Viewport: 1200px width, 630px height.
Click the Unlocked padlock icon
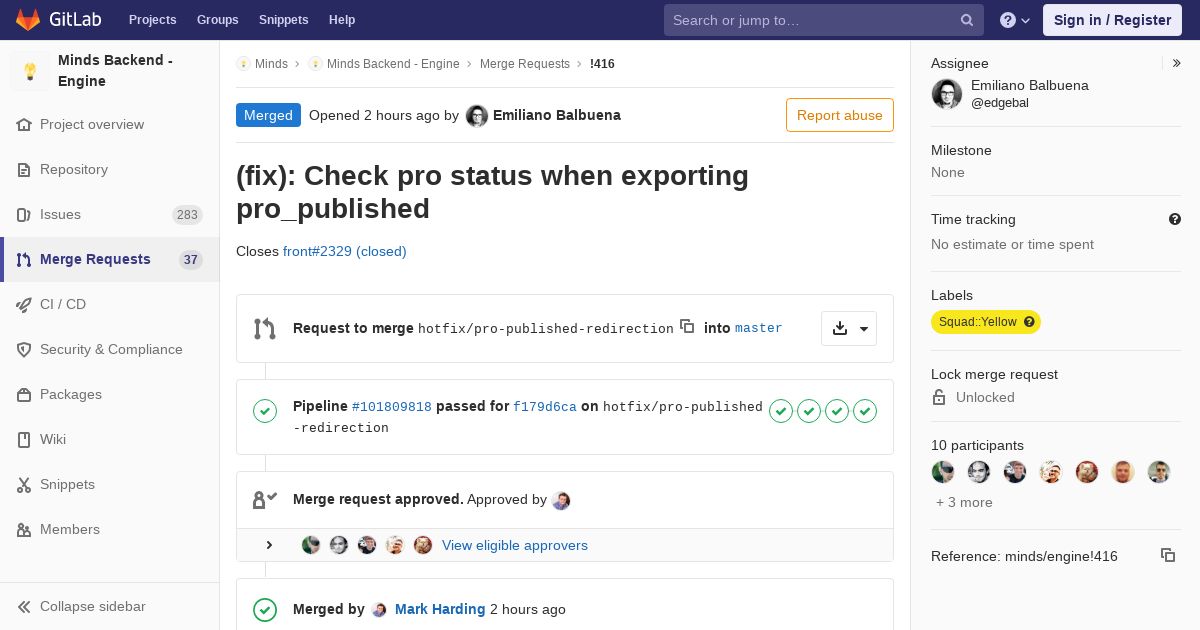pos(939,397)
